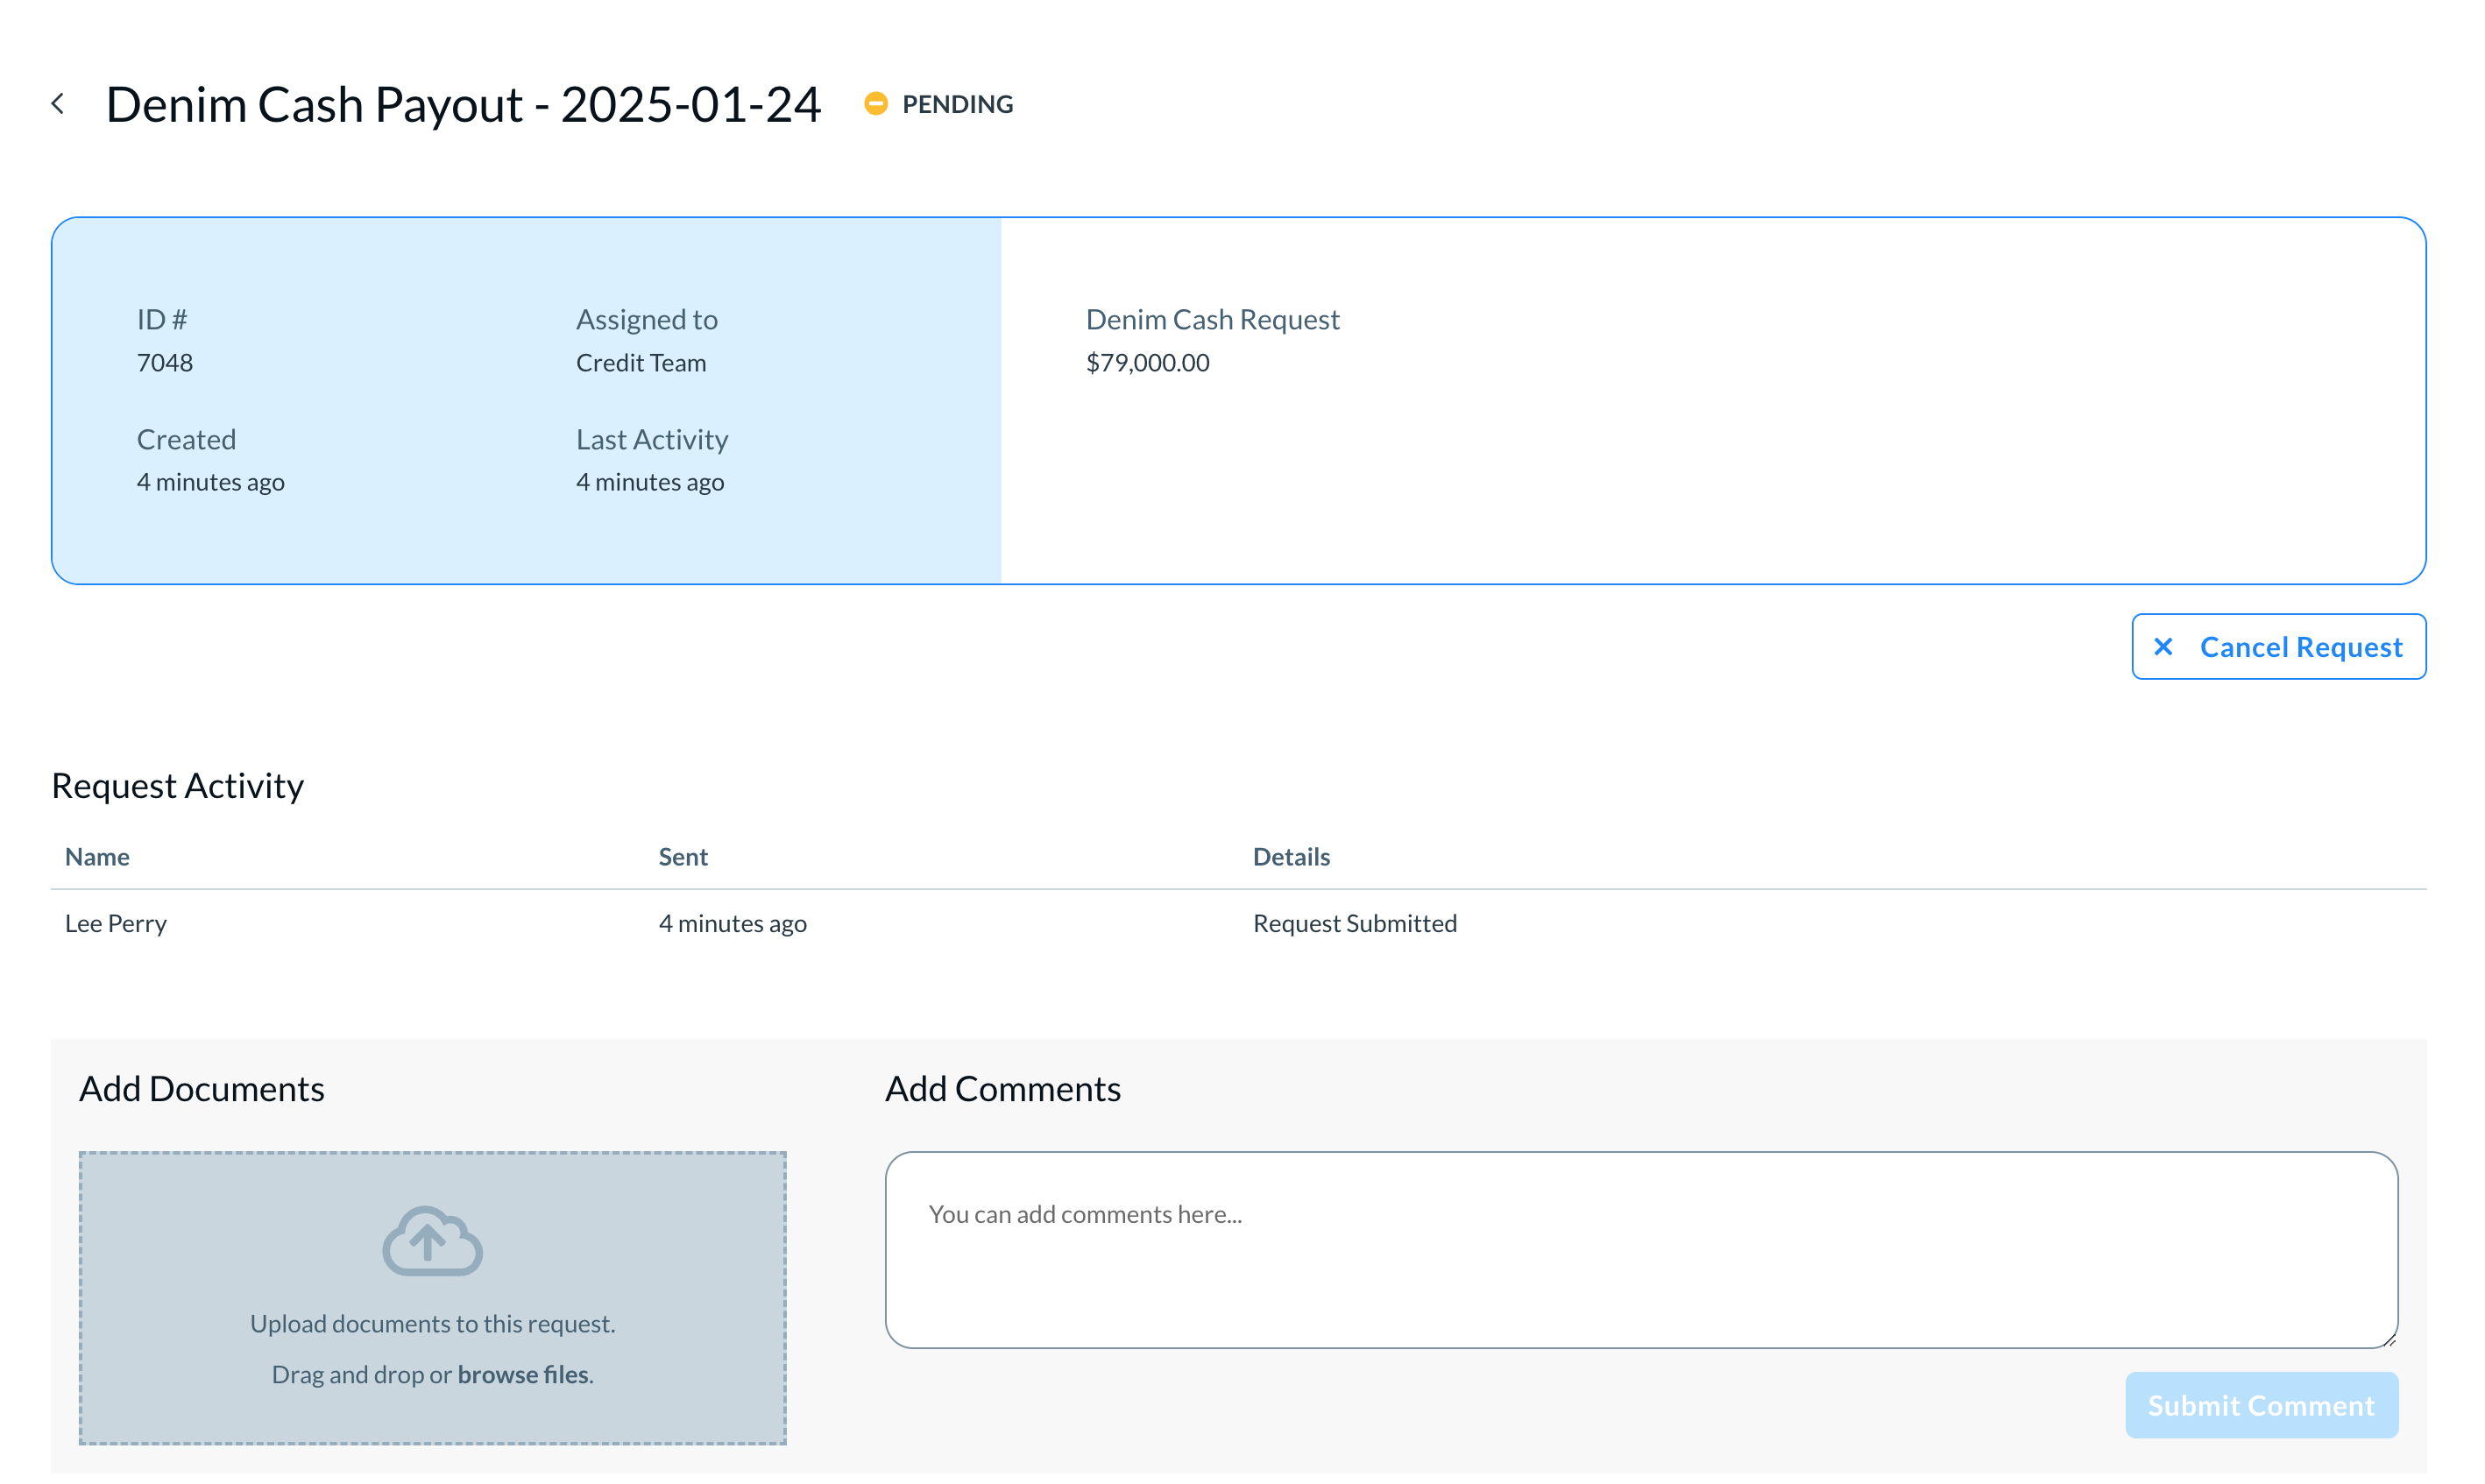Viewport: 2485px width, 1484px height.
Task: Open the browse files link
Action: tap(523, 1375)
